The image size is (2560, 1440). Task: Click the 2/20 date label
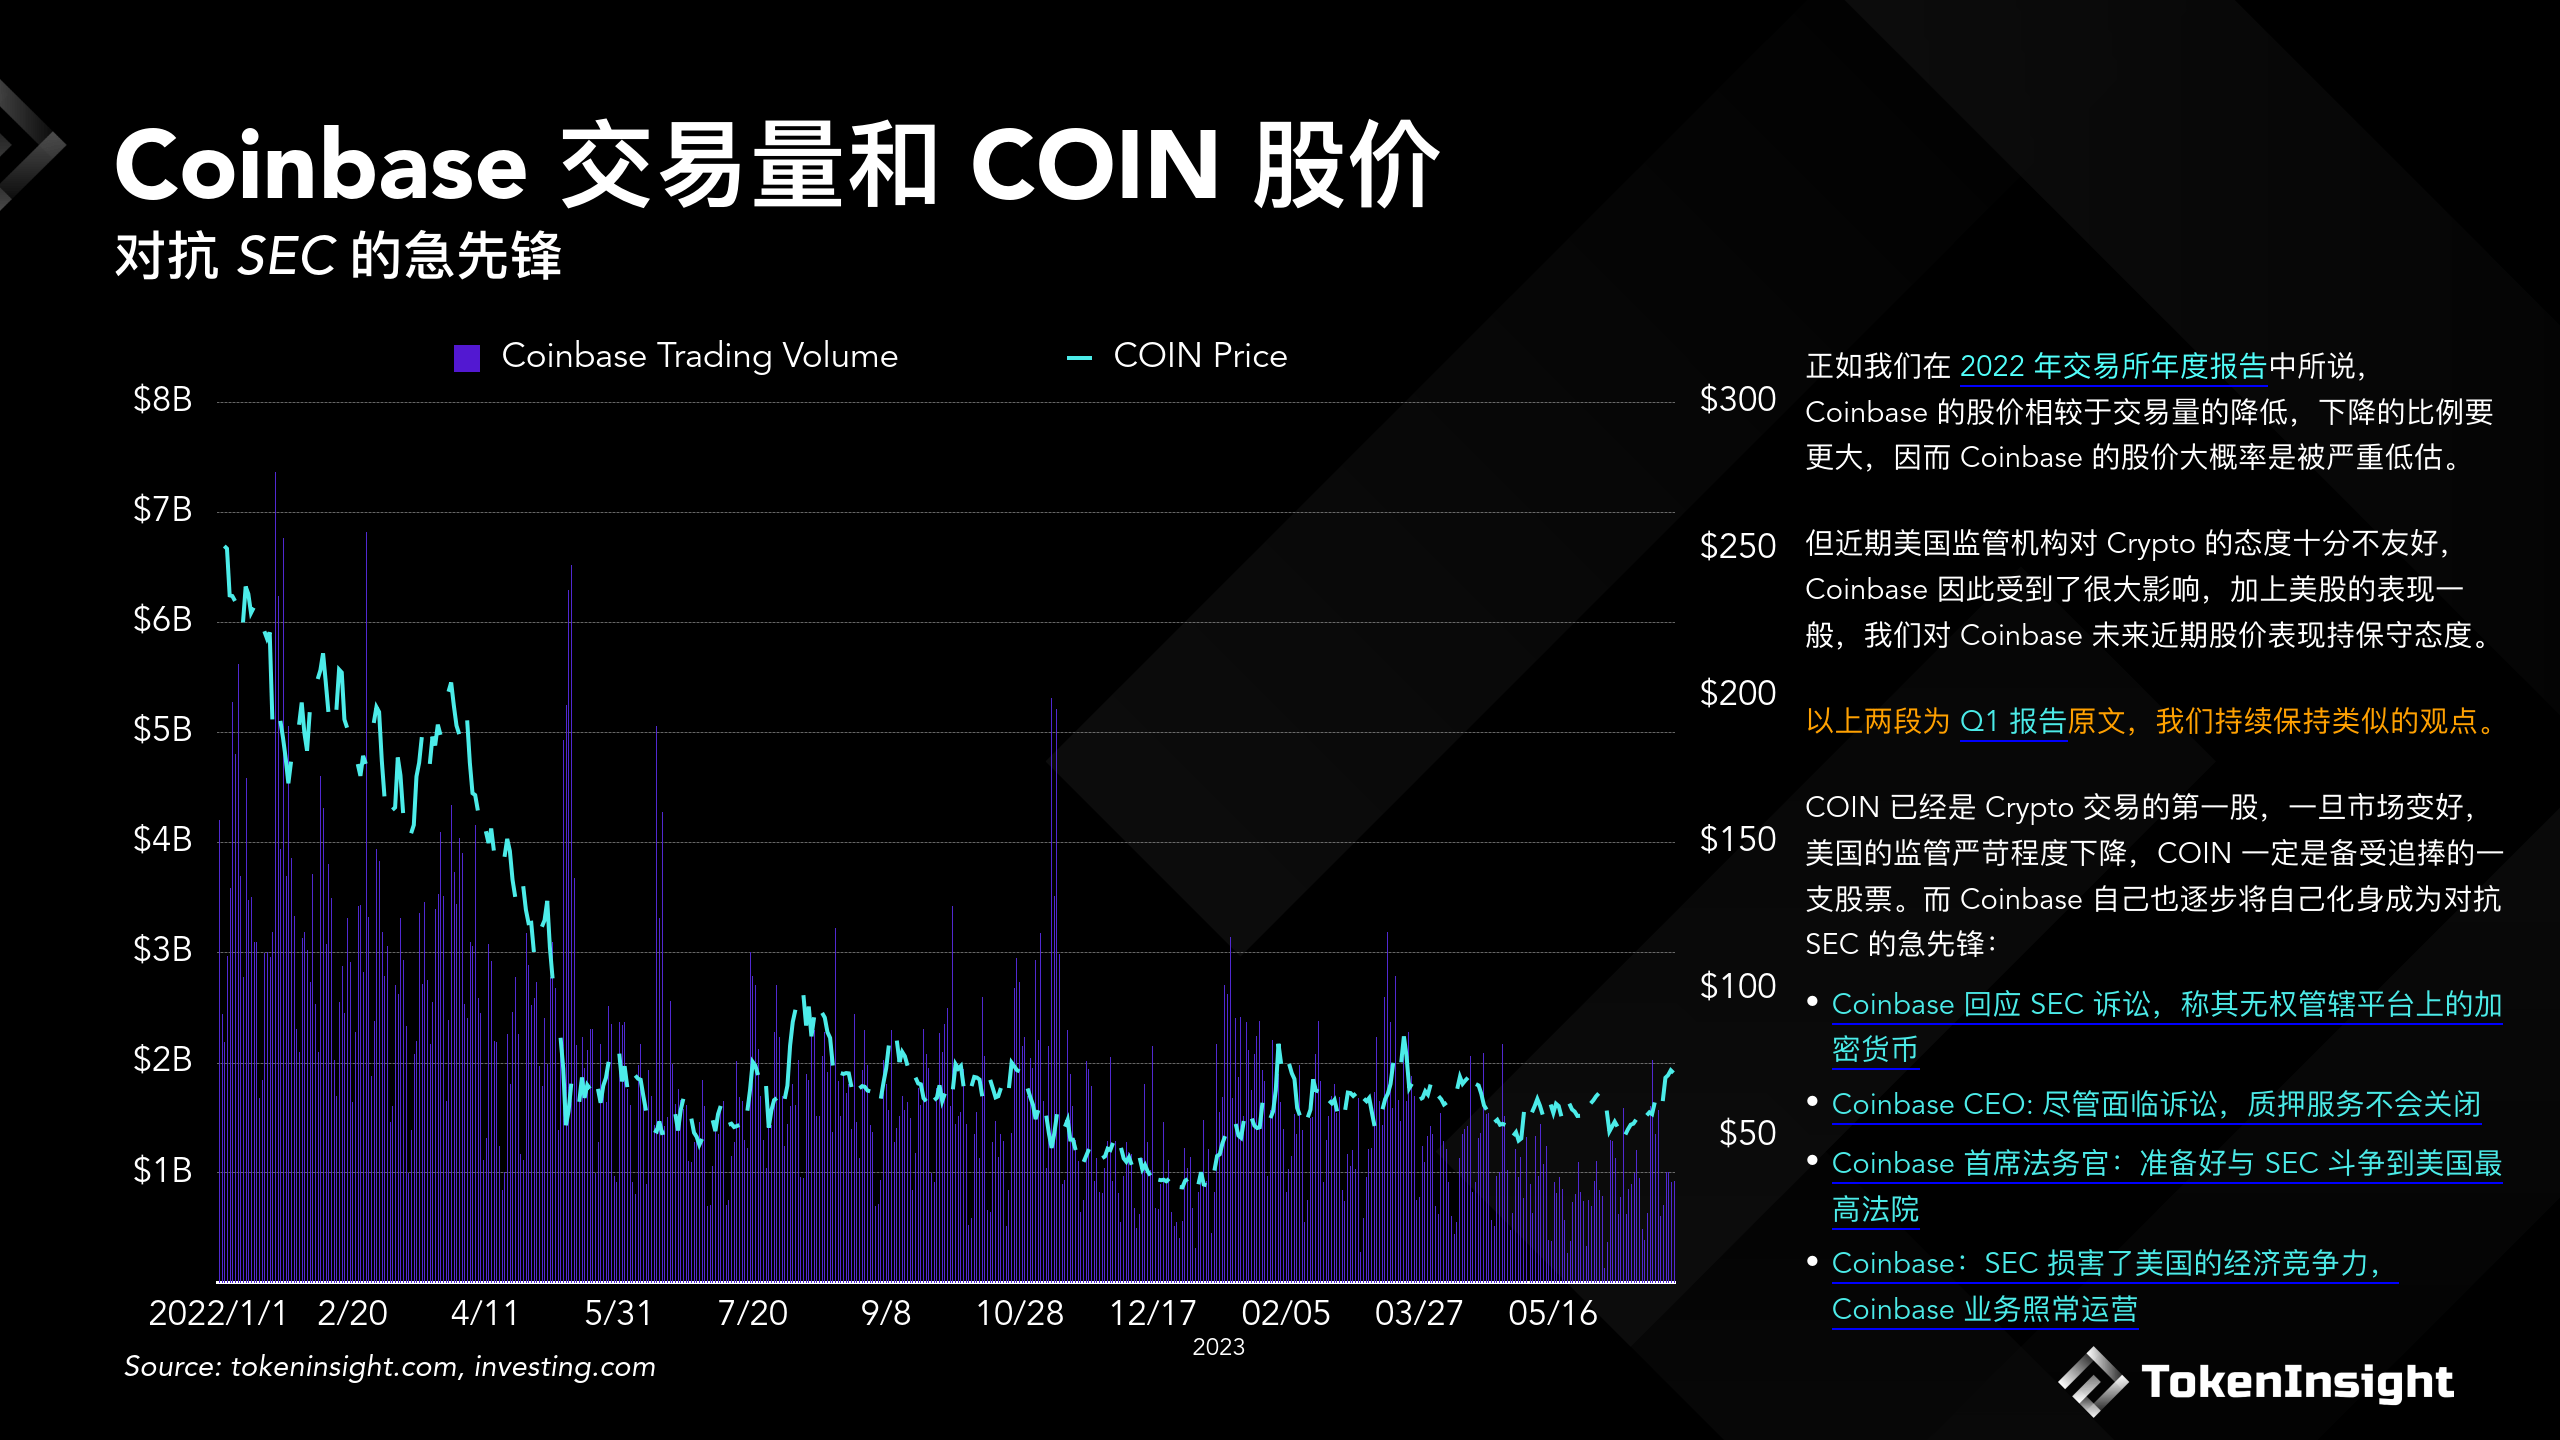coord(352,1313)
